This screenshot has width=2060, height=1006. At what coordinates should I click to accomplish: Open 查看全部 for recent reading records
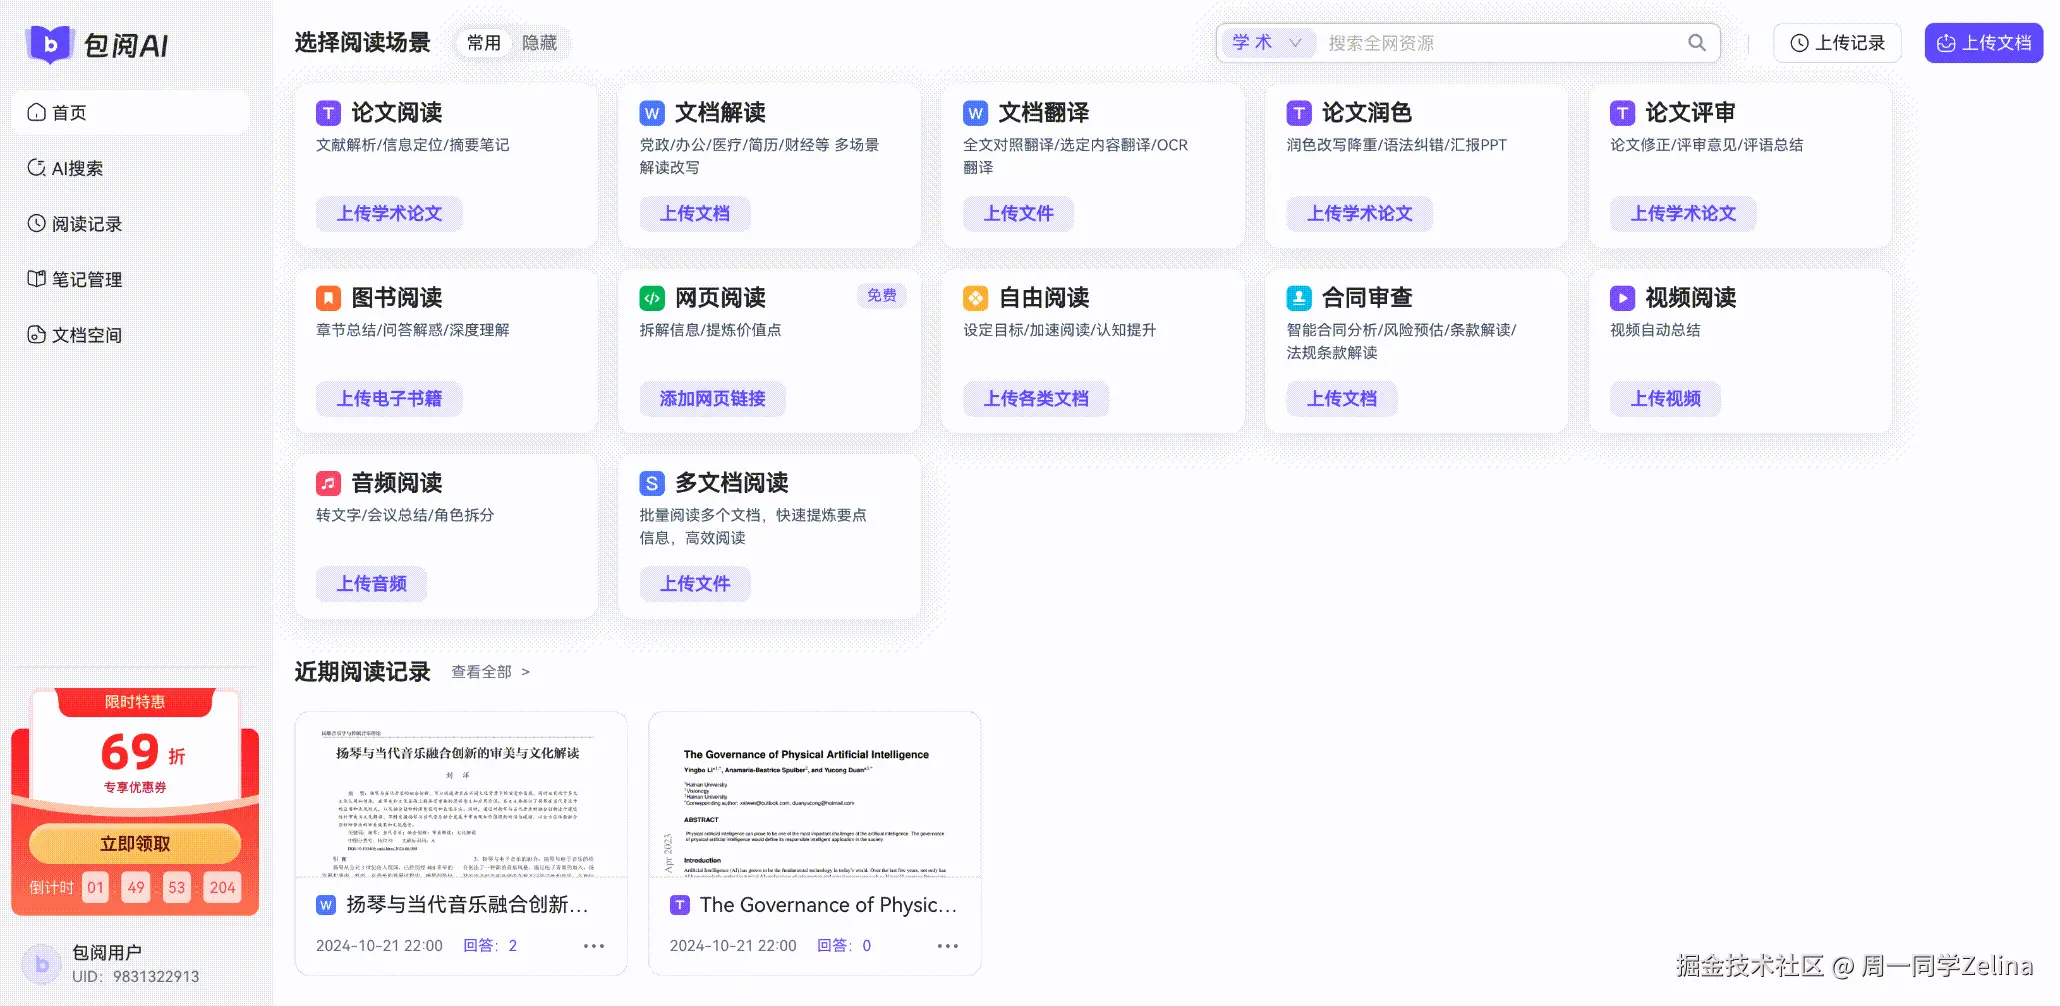click(x=483, y=671)
